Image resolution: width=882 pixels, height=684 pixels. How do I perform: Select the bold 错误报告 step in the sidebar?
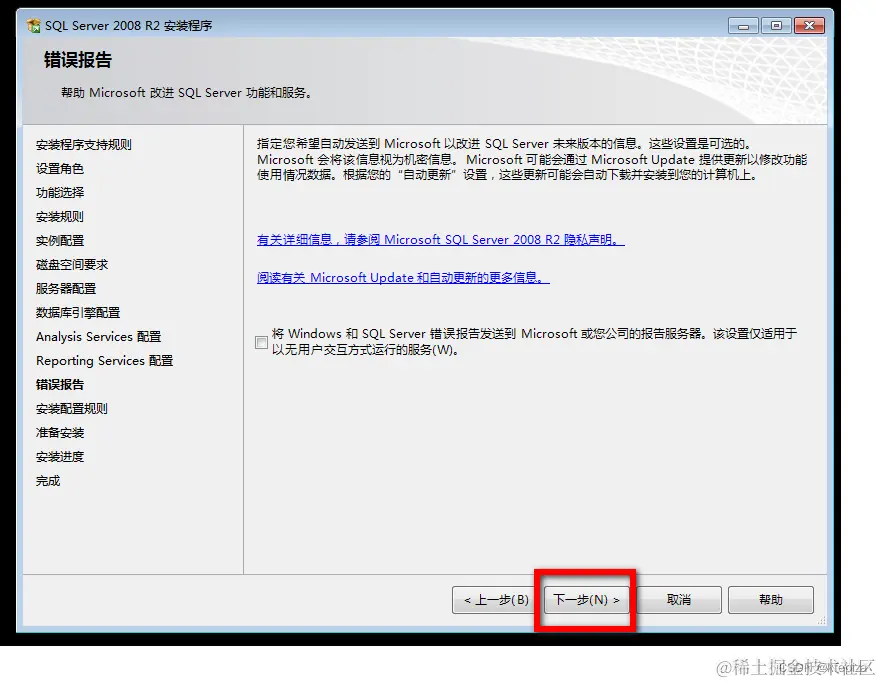click(60, 385)
